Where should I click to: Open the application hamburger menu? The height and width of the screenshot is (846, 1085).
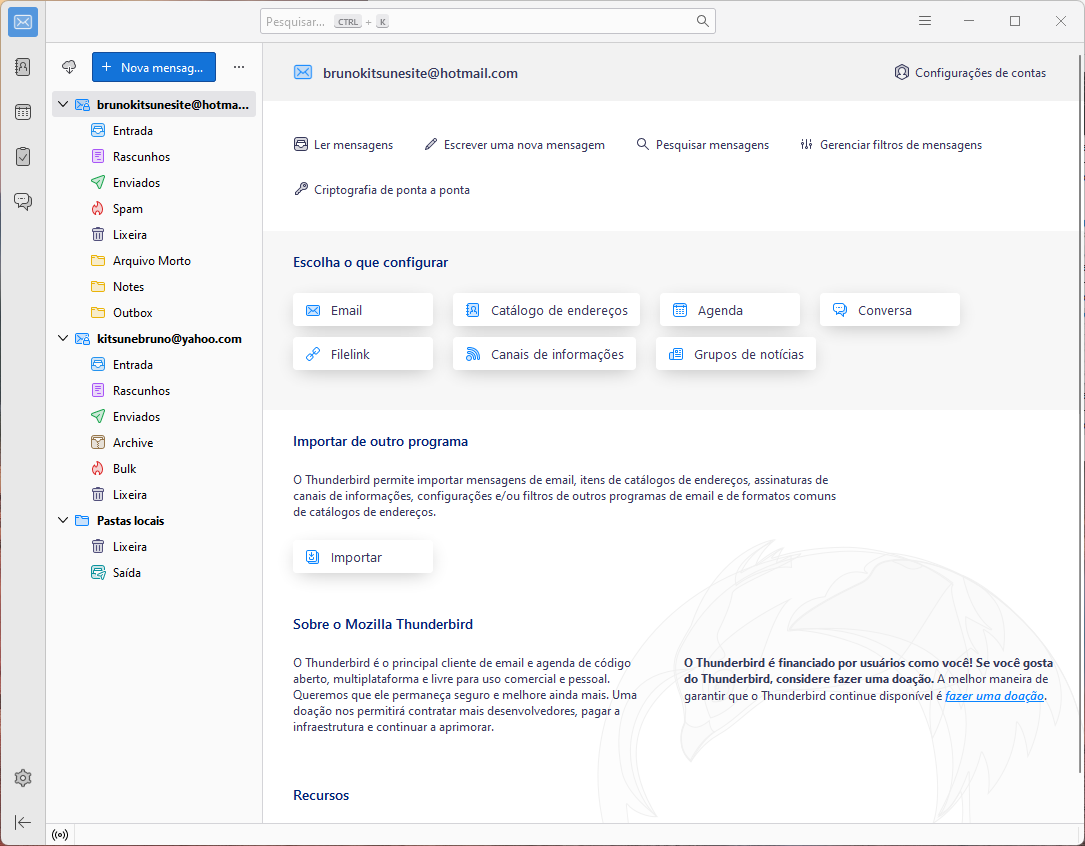coord(924,21)
